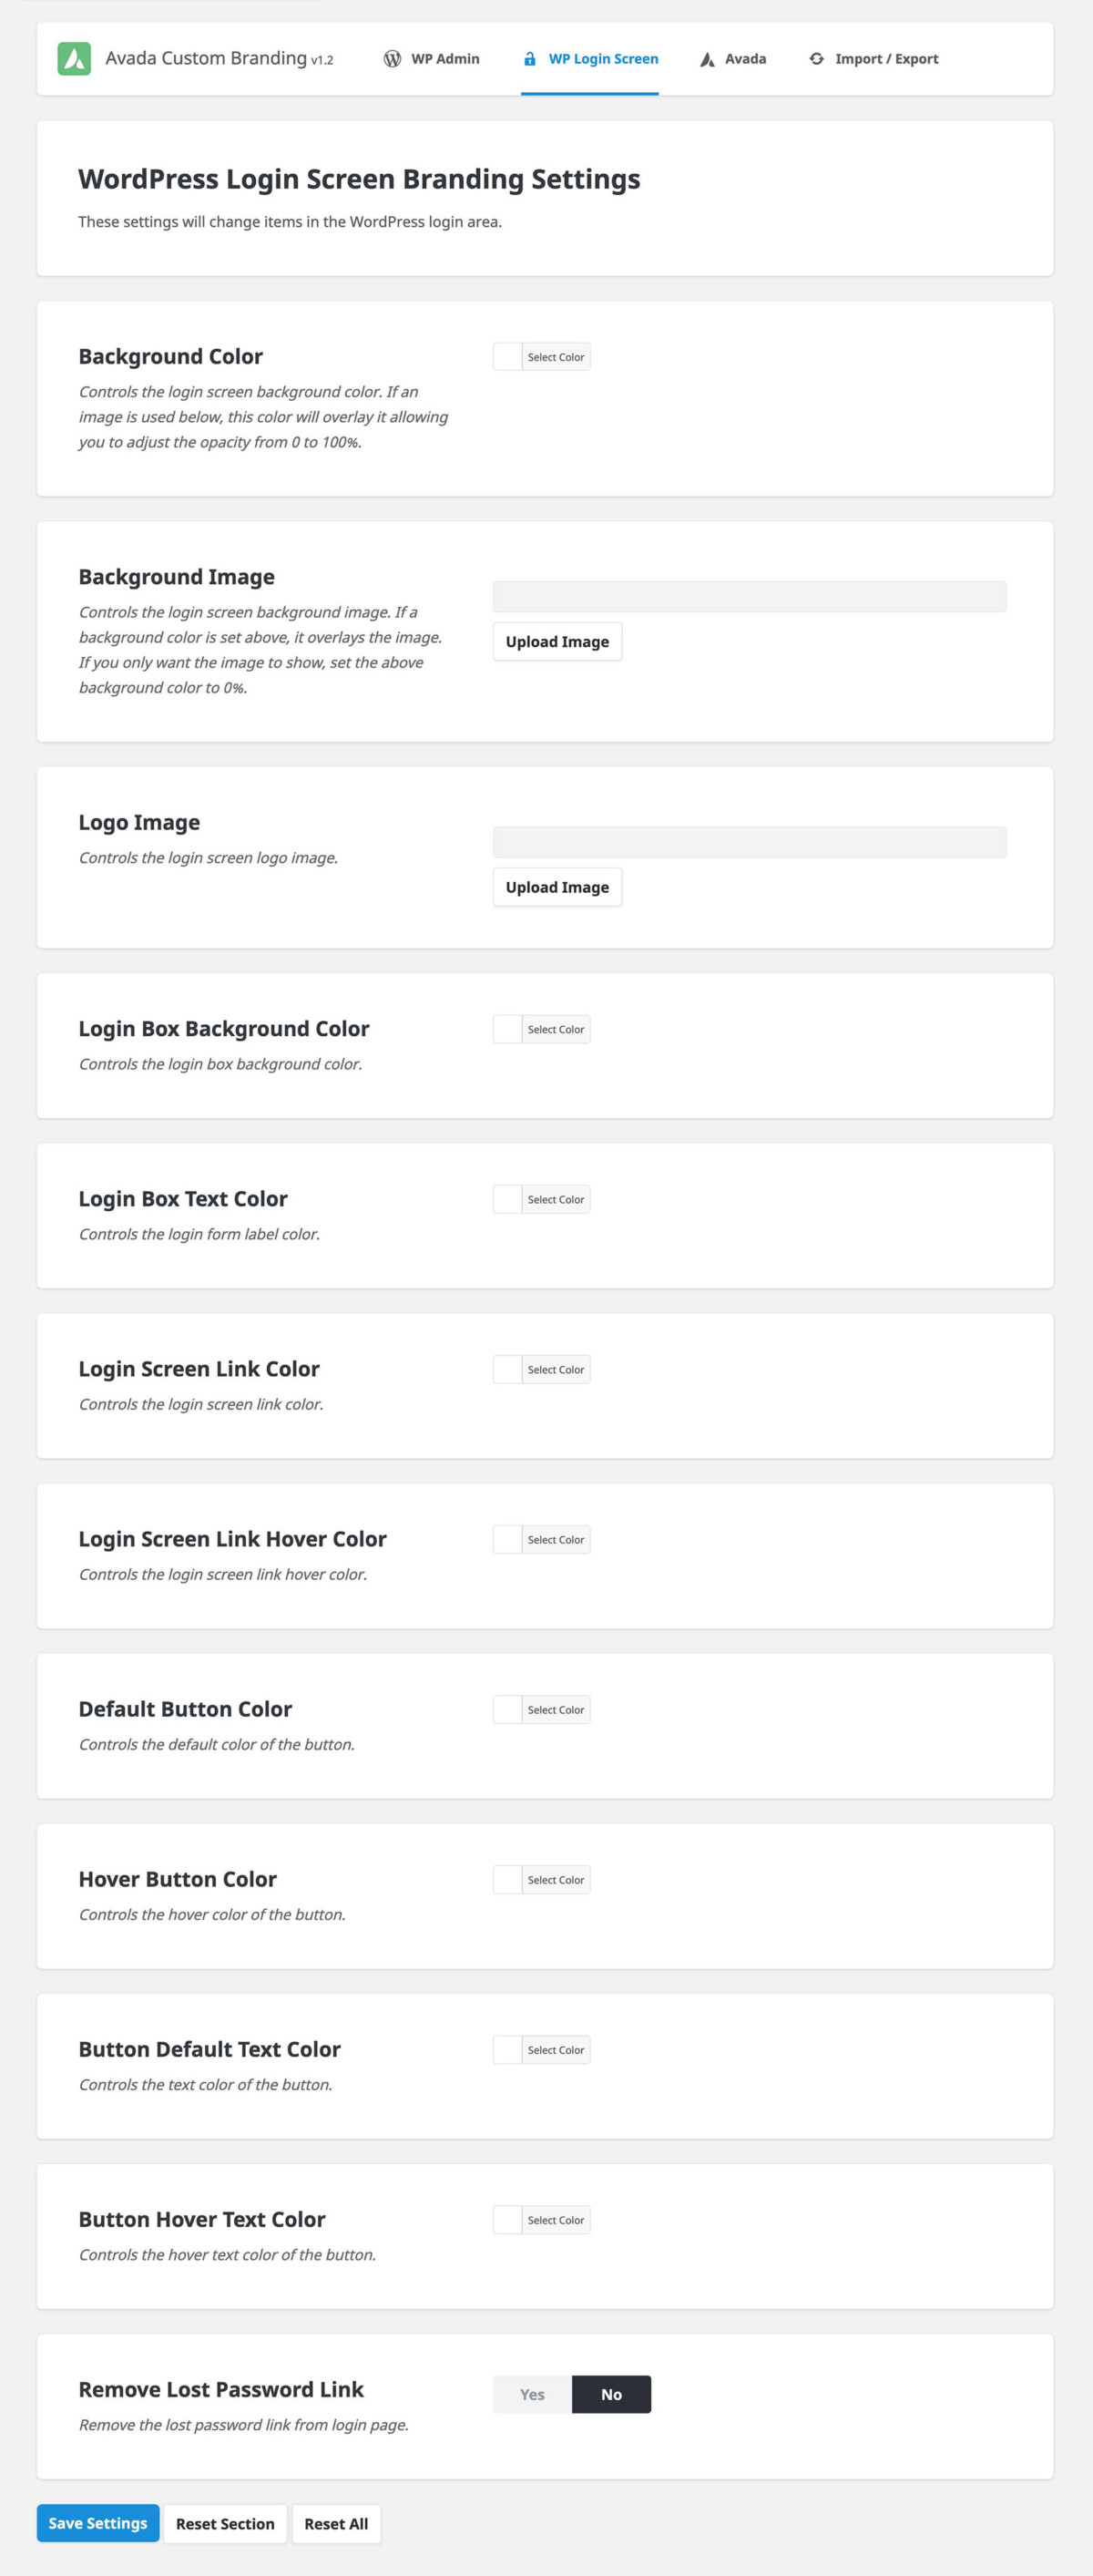Click the sync icon beside Import / Export
The height and width of the screenshot is (2576, 1093).
[815, 59]
